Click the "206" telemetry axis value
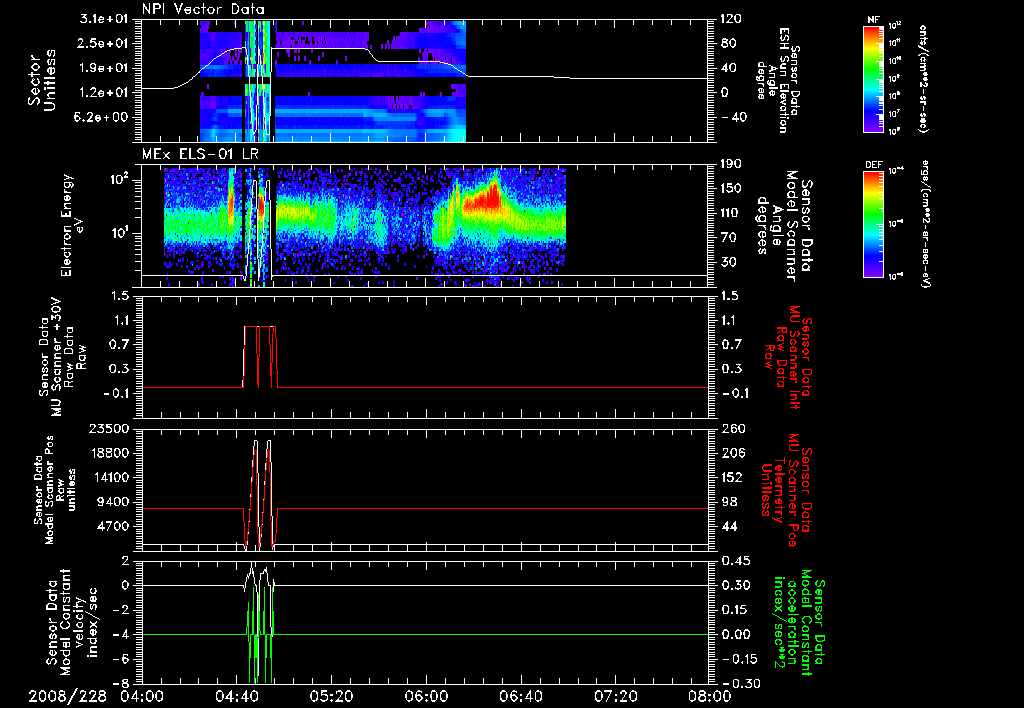This screenshot has height=708, width=1024. click(731, 453)
